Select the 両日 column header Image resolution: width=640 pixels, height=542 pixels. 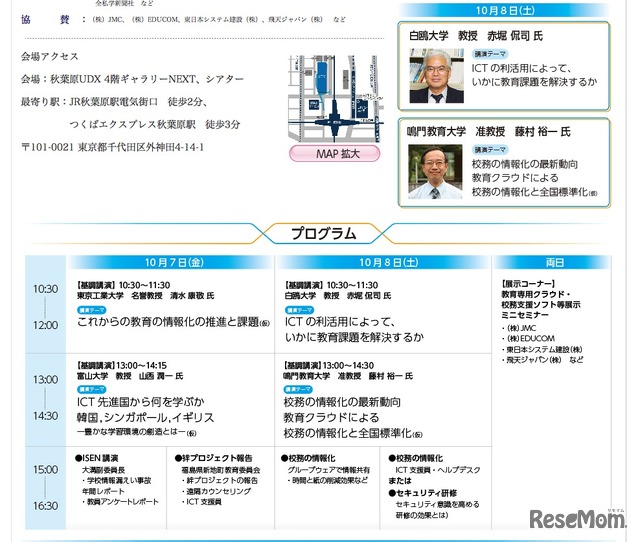[x=555, y=262]
